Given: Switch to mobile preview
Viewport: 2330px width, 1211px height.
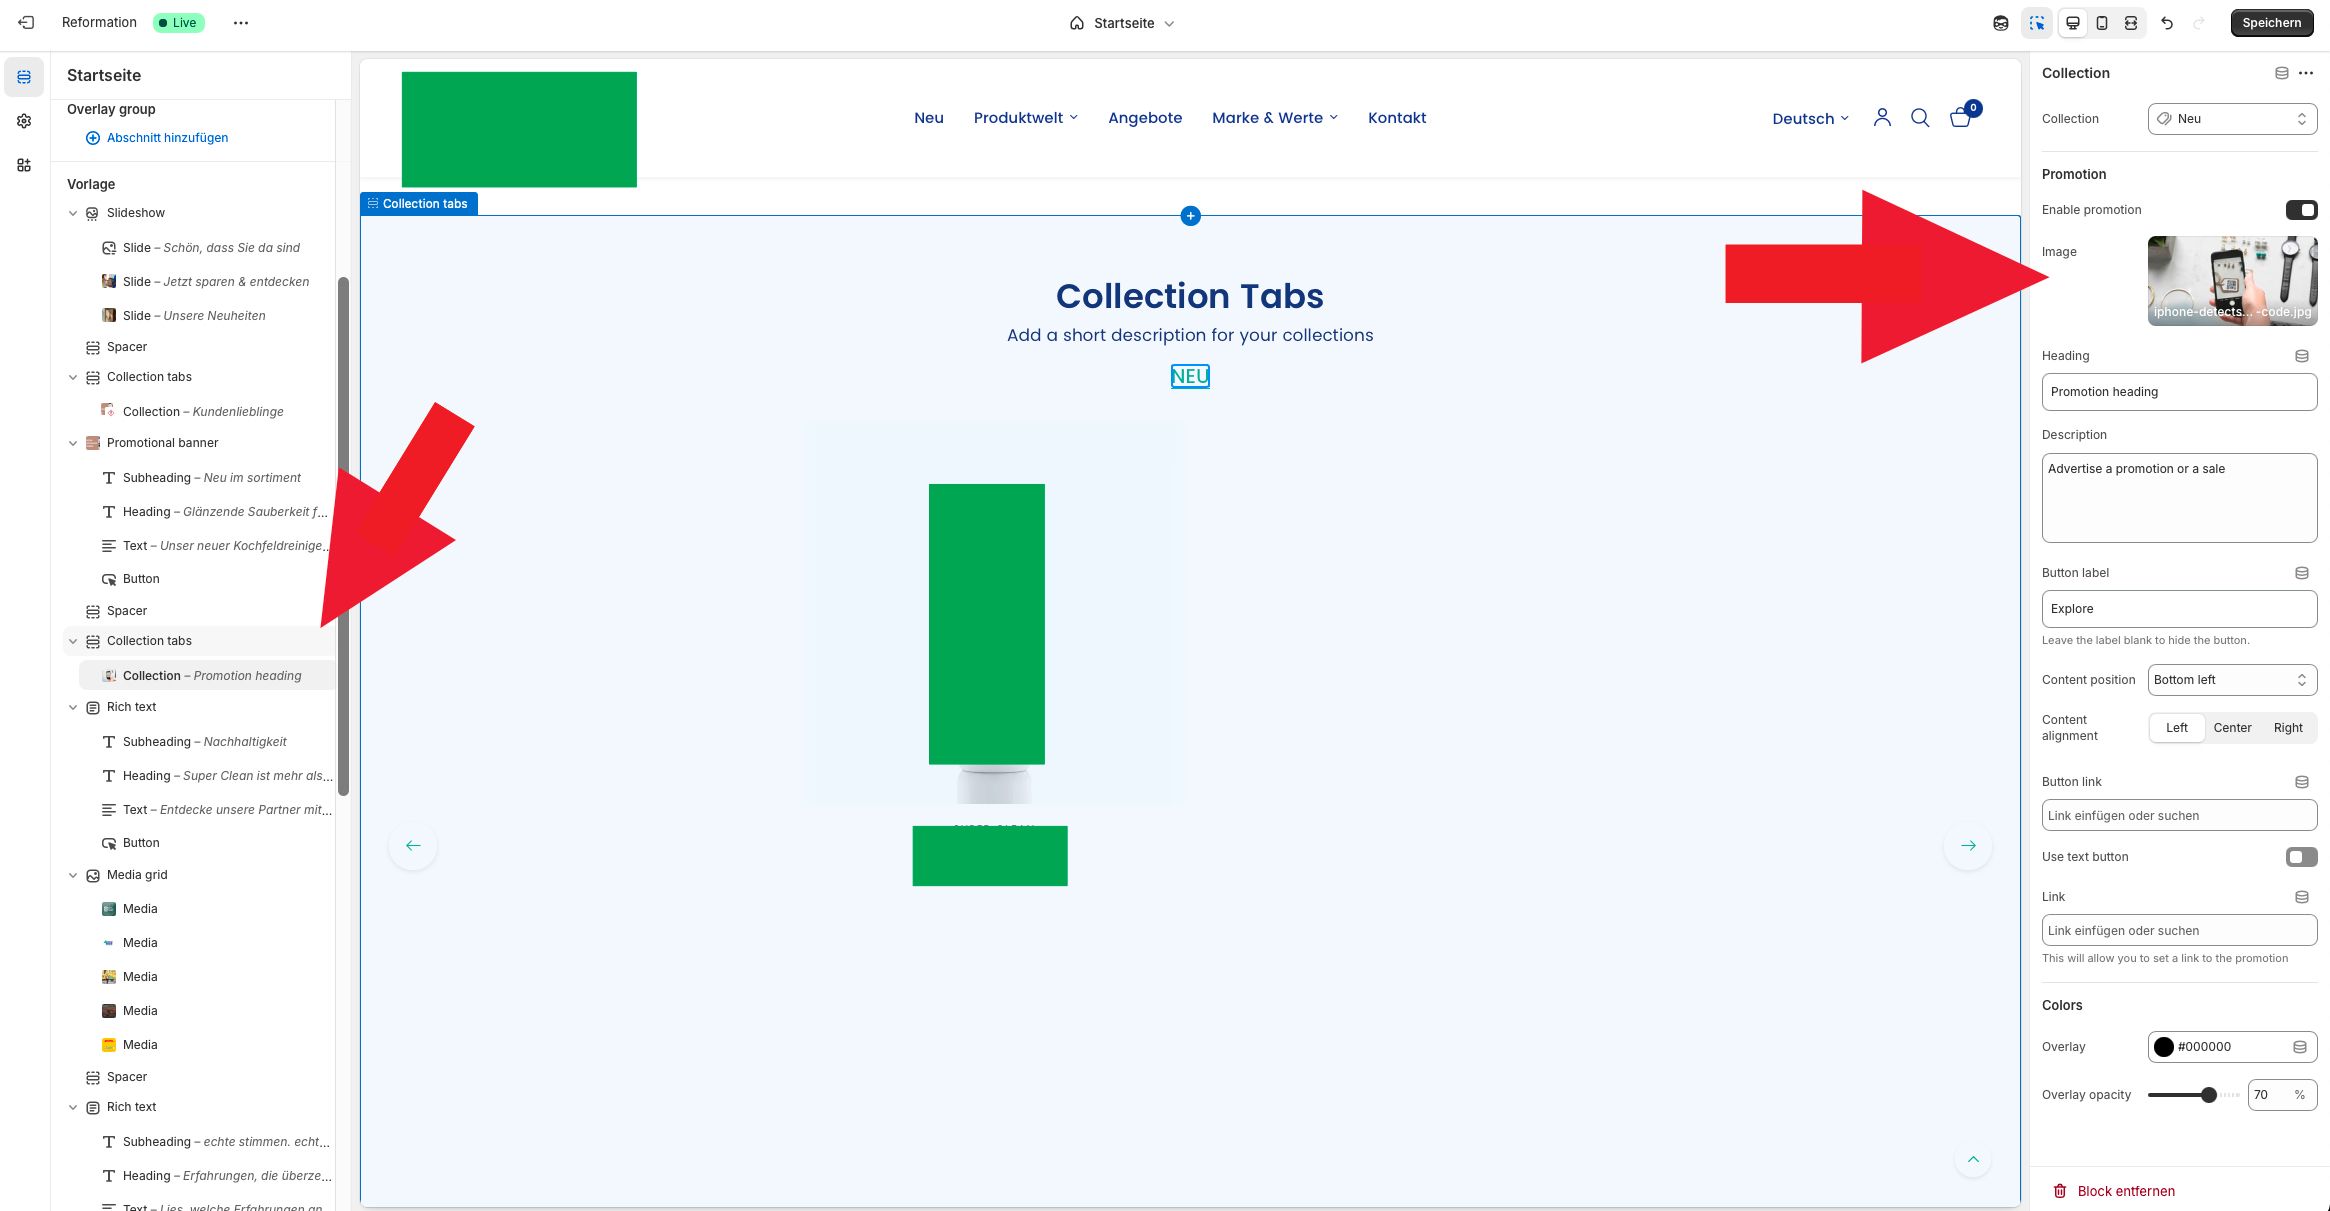Looking at the screenshot, I should (x=2102, y=23).
